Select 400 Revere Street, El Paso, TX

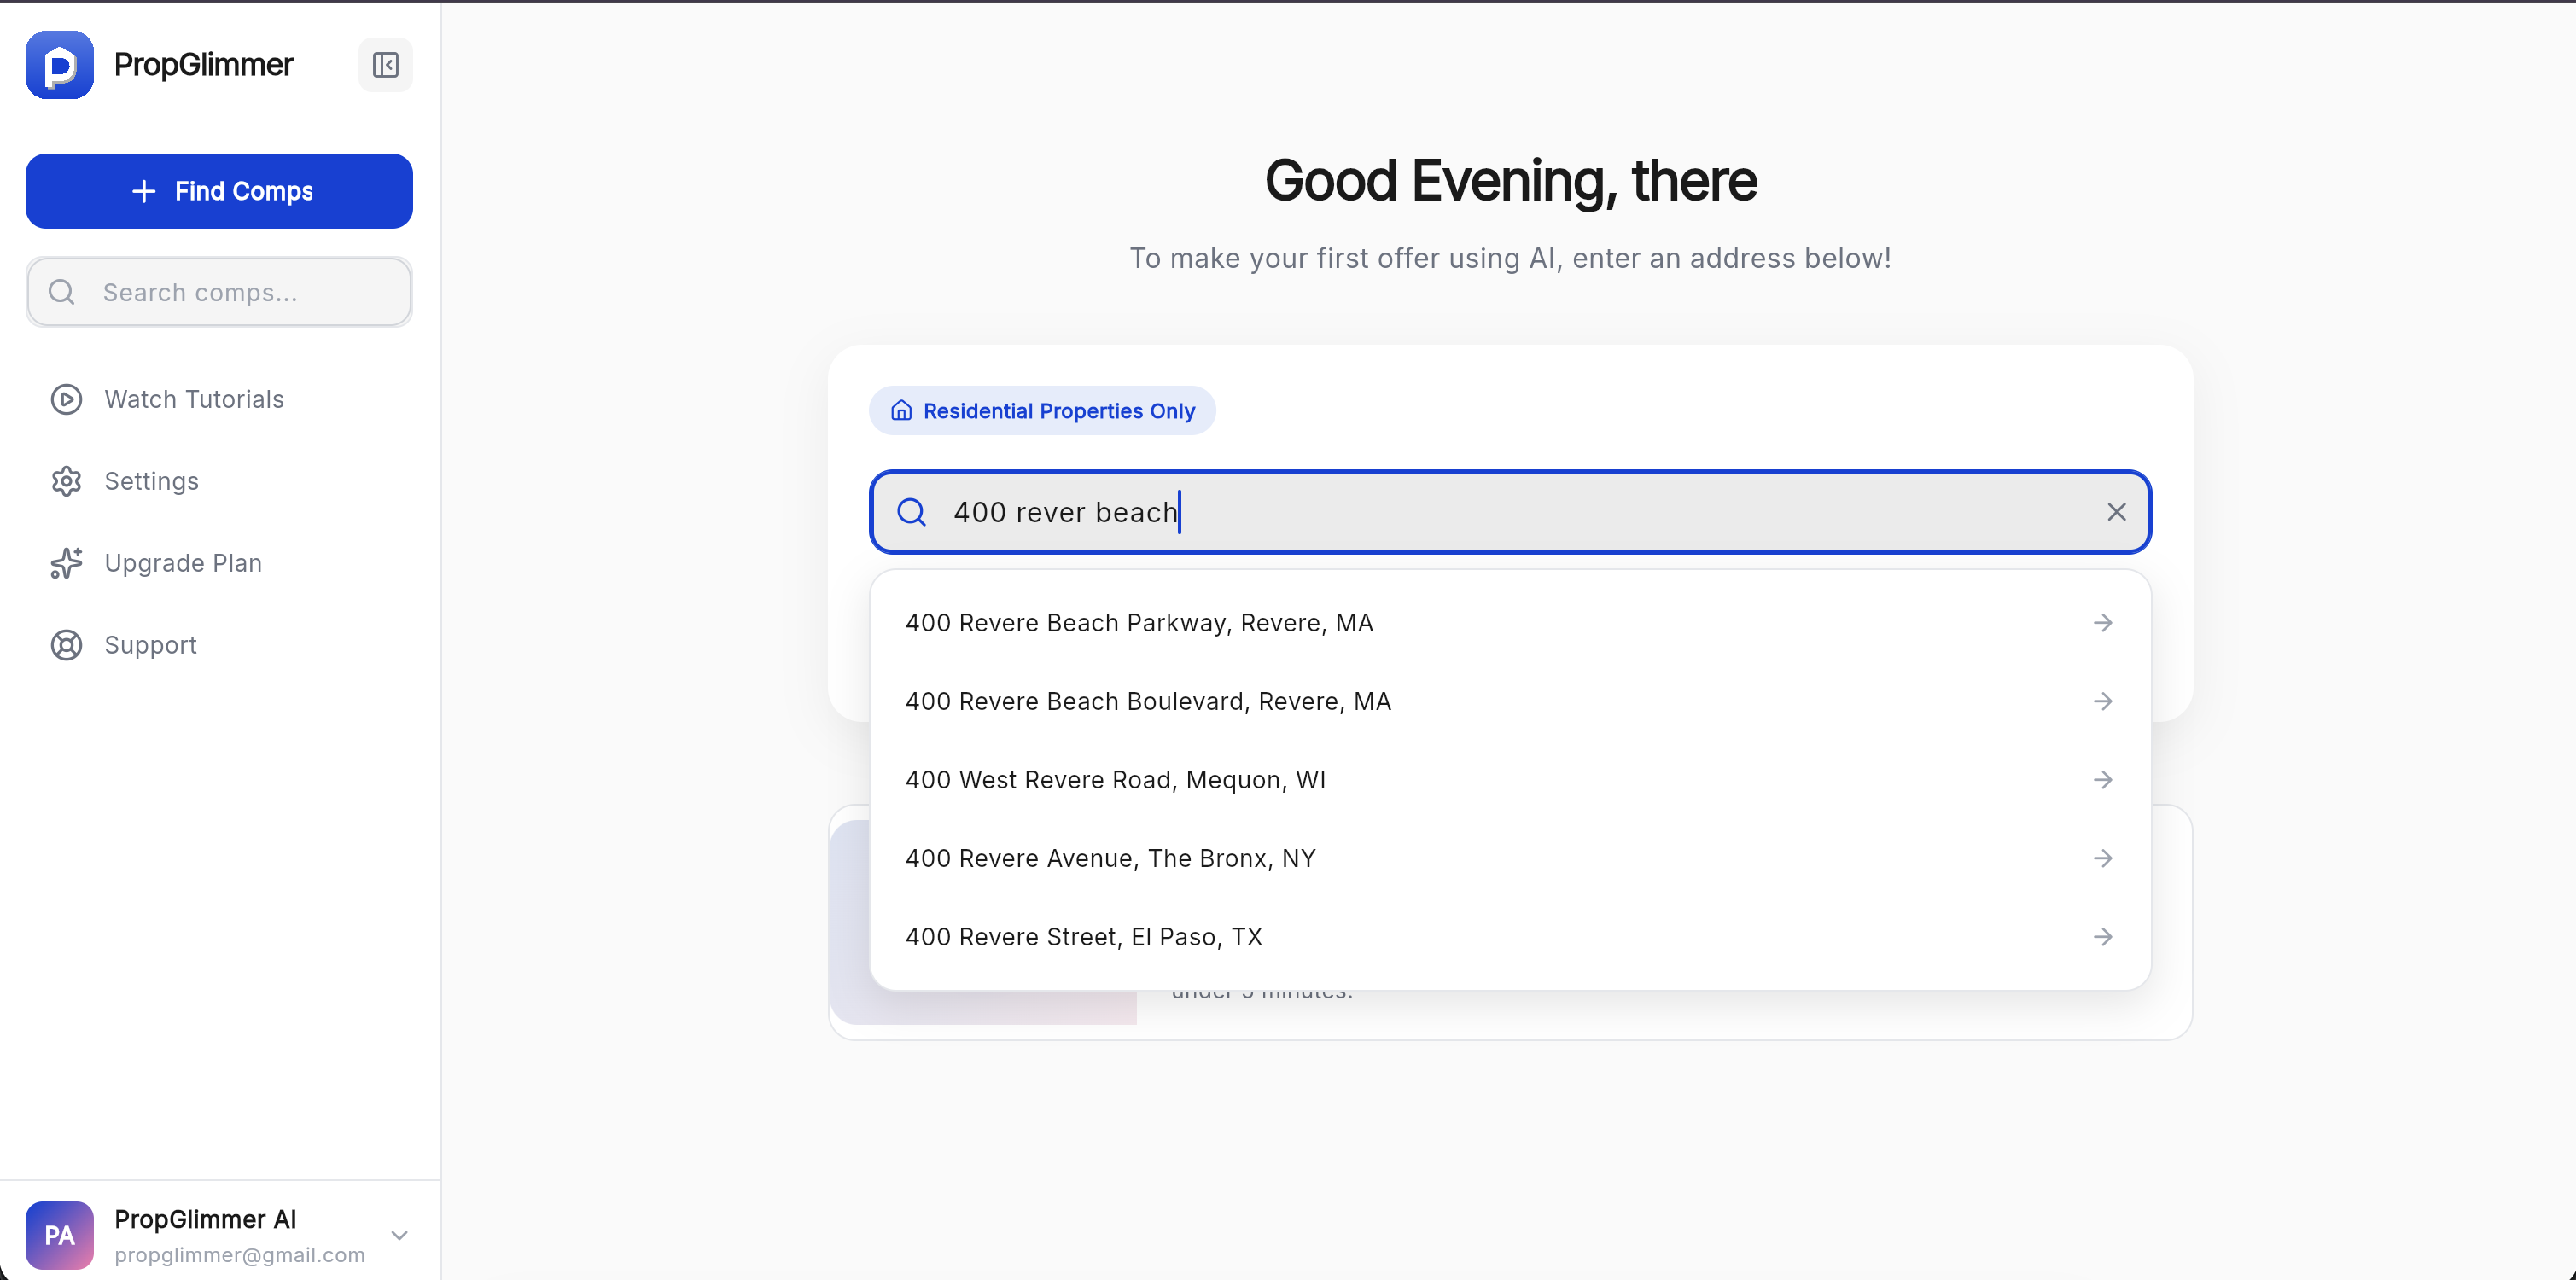[x=1510, y=937]
